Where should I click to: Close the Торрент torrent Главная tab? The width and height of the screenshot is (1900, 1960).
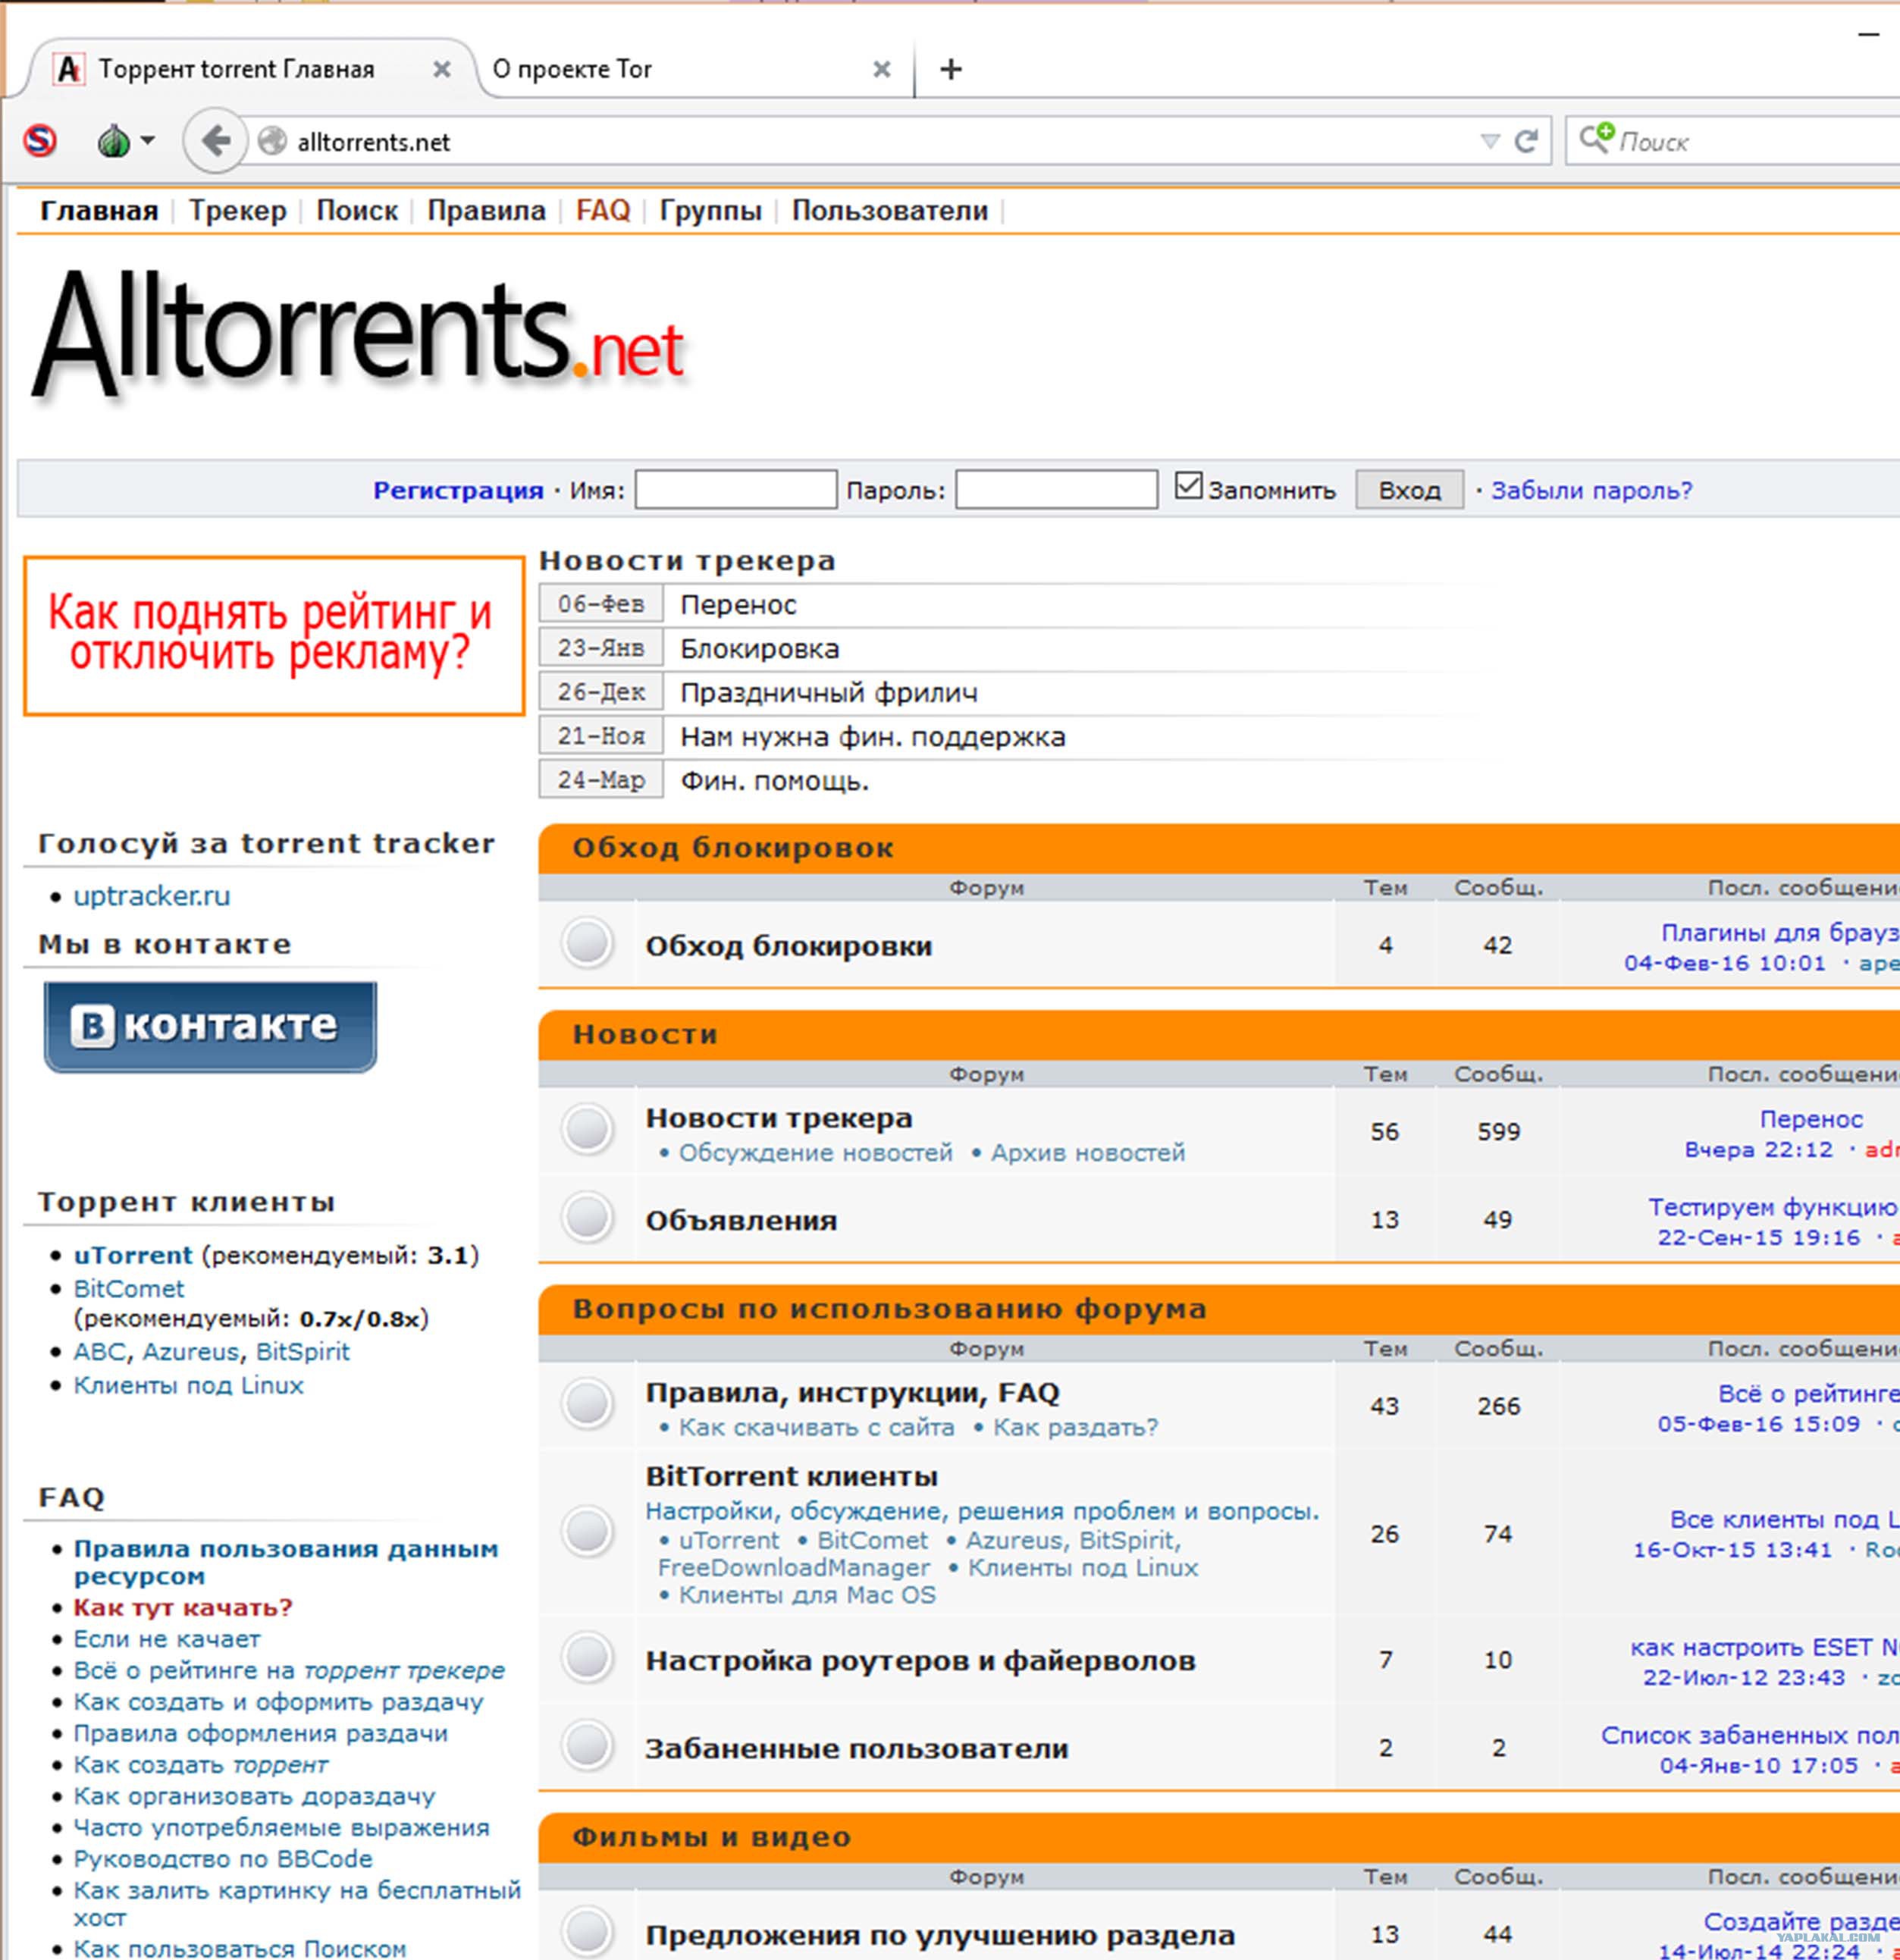tap(441, 69)
